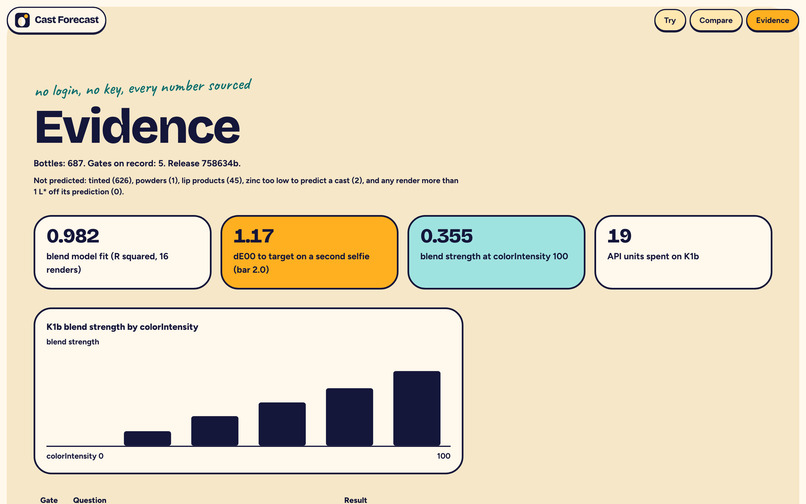Viewport: 806px width, 504px height.
Task: Switch to the Try tab
Action: click(x=670, y=21)
